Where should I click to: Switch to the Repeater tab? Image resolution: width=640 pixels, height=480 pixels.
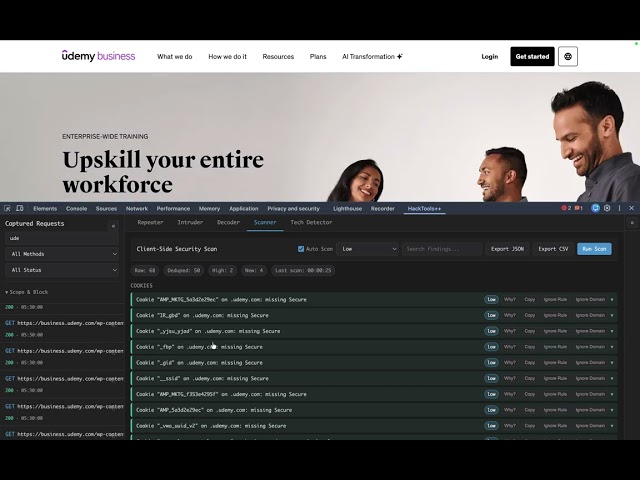pos(150,222)
